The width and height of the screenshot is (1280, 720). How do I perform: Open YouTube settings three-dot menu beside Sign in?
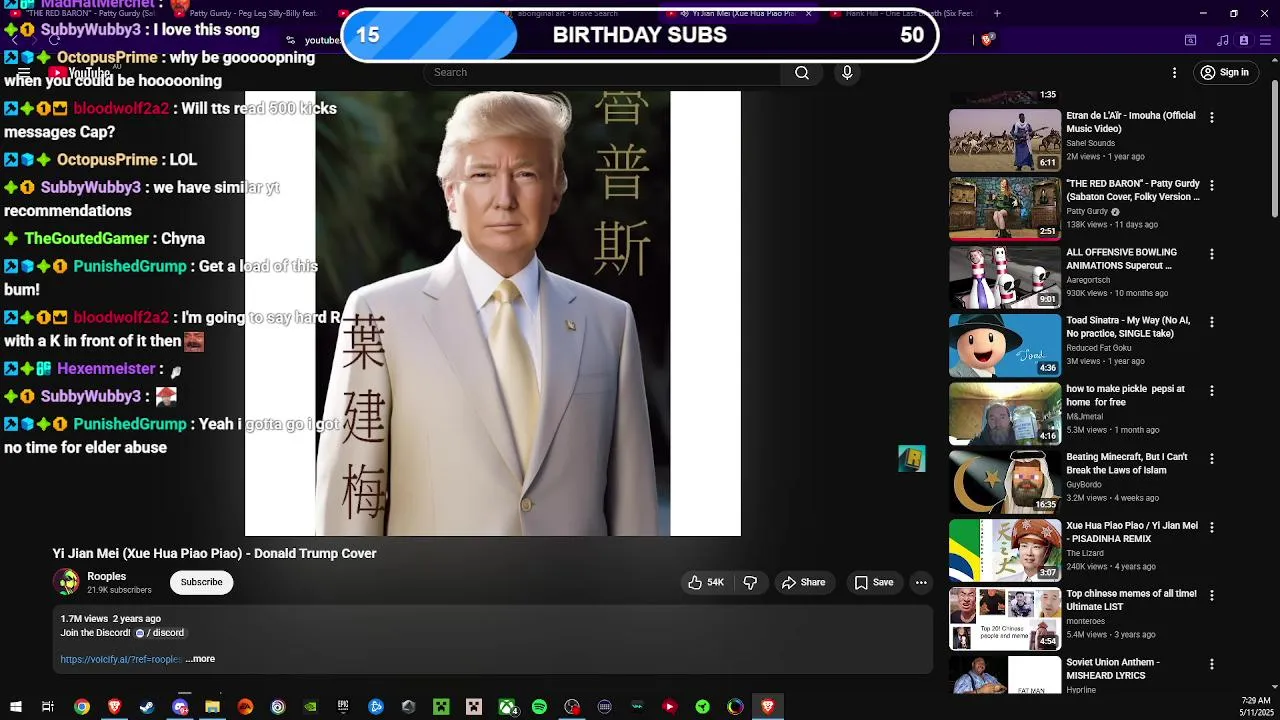coord(1175,73)
